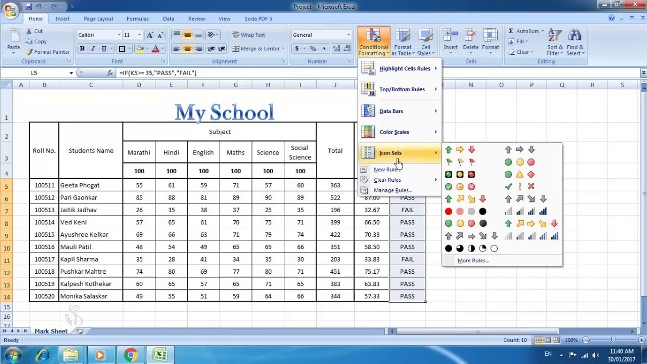Open the font name dropdown
647x364 pixels.
coord(119,35)
